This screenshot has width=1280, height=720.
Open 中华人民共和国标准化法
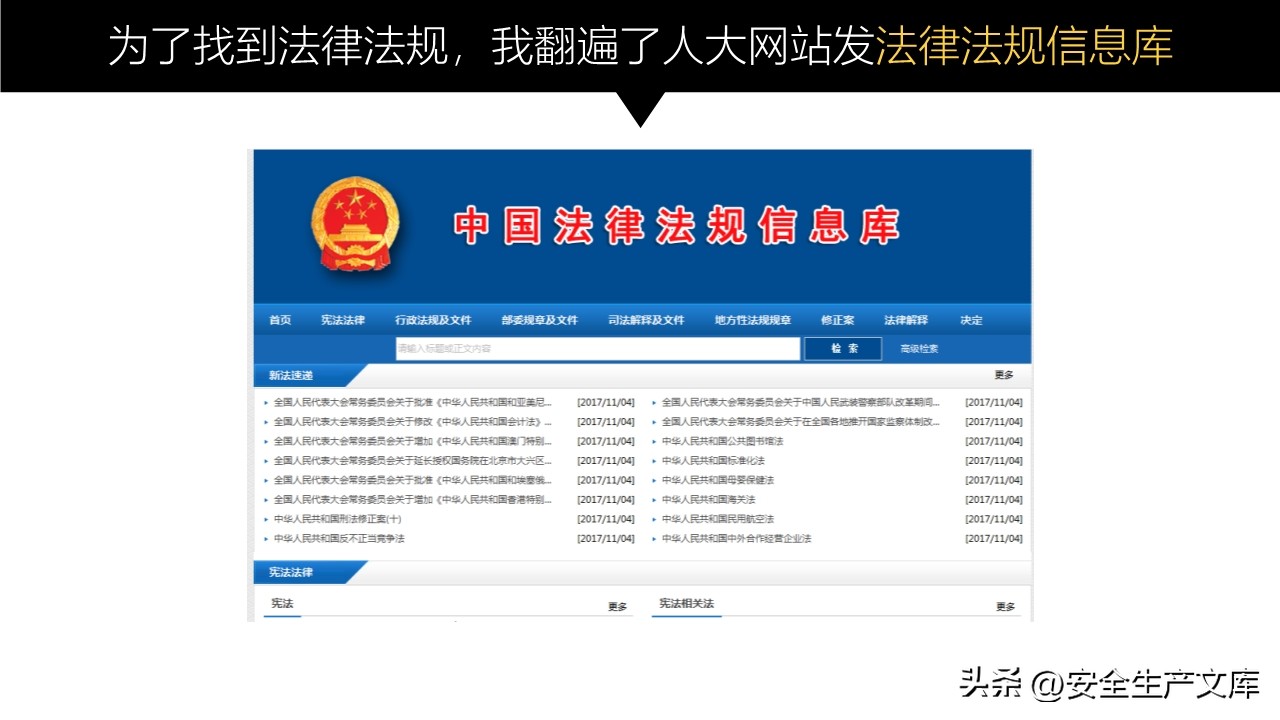(713, 461)
